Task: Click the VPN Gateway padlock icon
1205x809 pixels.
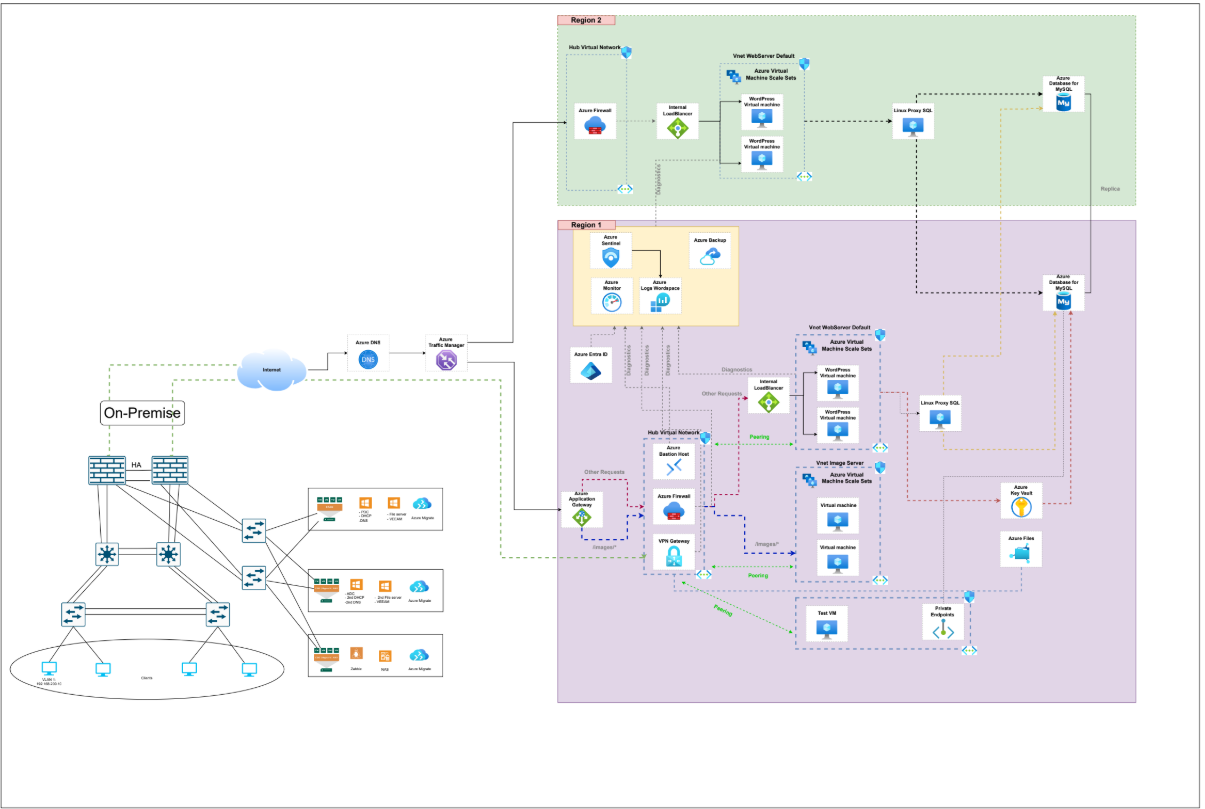Action: click(x=673, y=557)
